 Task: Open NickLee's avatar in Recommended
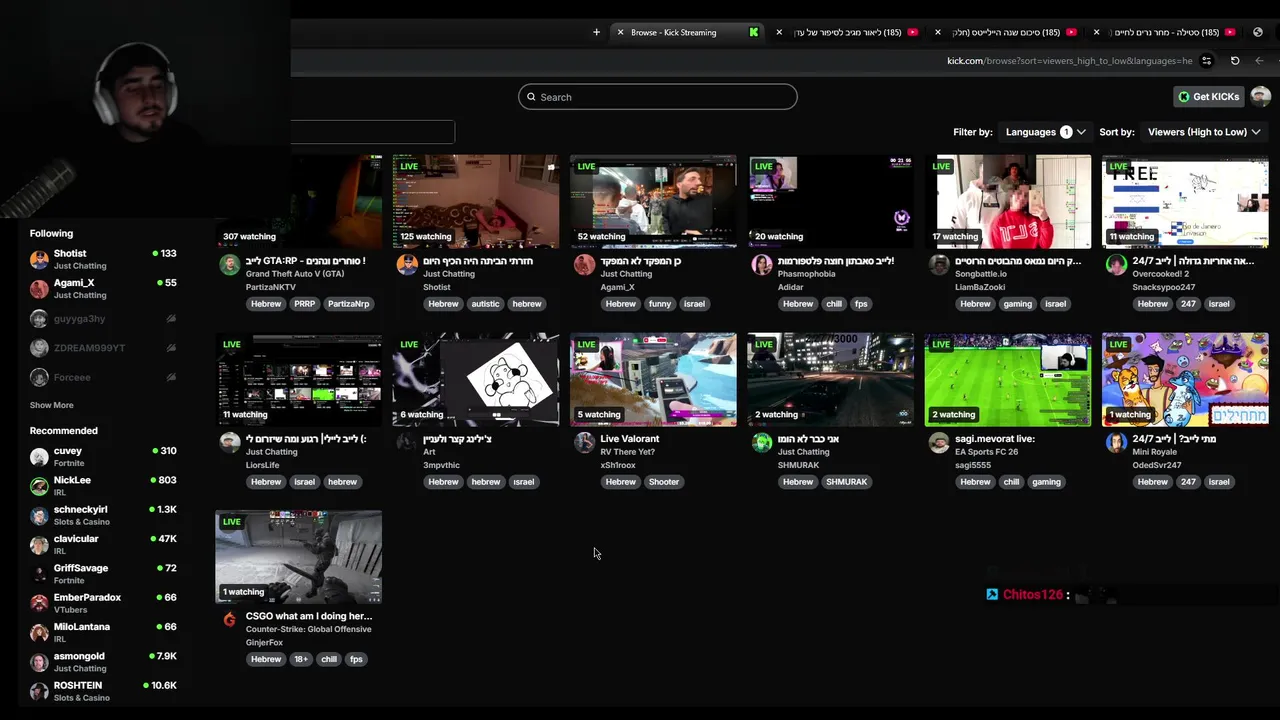coord(39,486)
